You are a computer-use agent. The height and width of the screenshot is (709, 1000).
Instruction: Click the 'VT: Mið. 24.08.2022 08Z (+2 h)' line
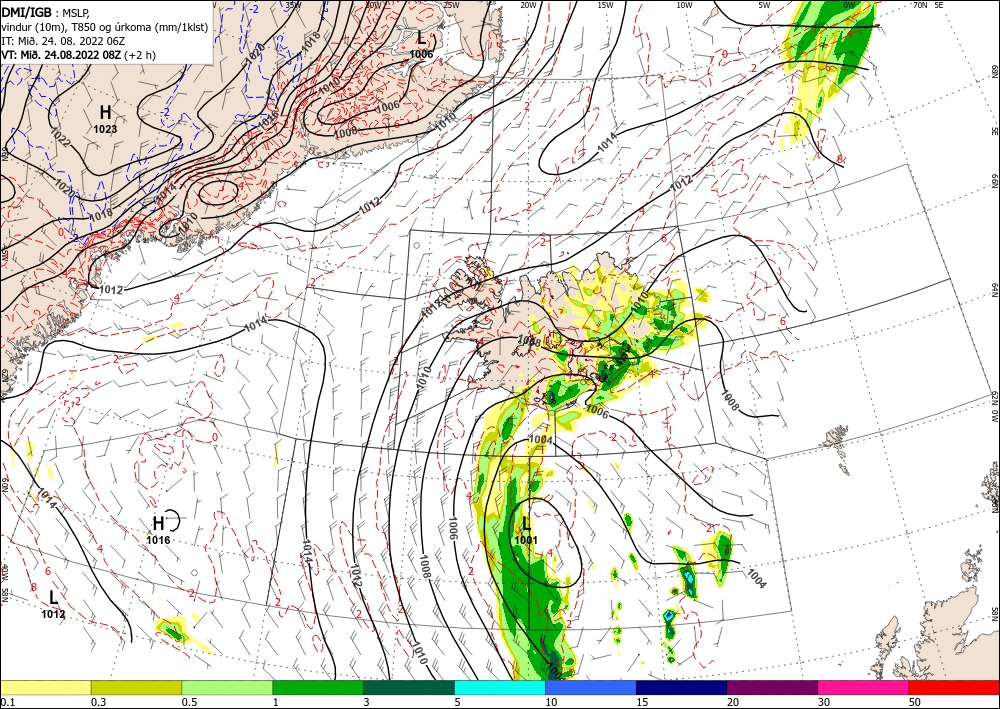coord(78,55)
